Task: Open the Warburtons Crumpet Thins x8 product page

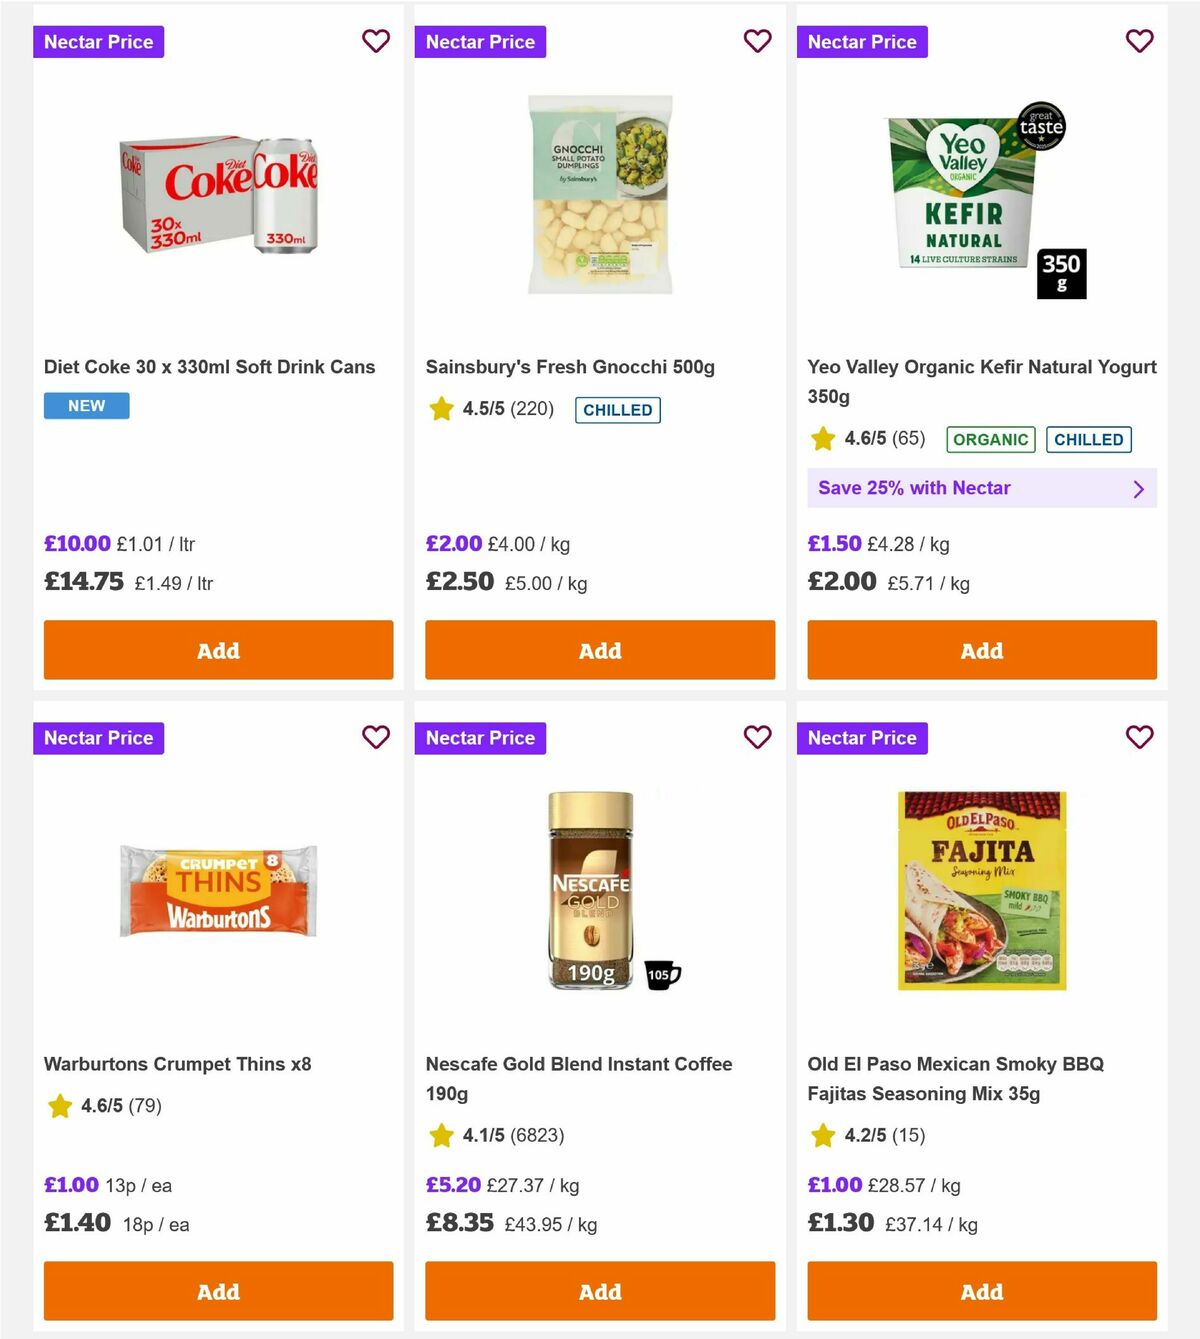Action: pos(175,1064)
